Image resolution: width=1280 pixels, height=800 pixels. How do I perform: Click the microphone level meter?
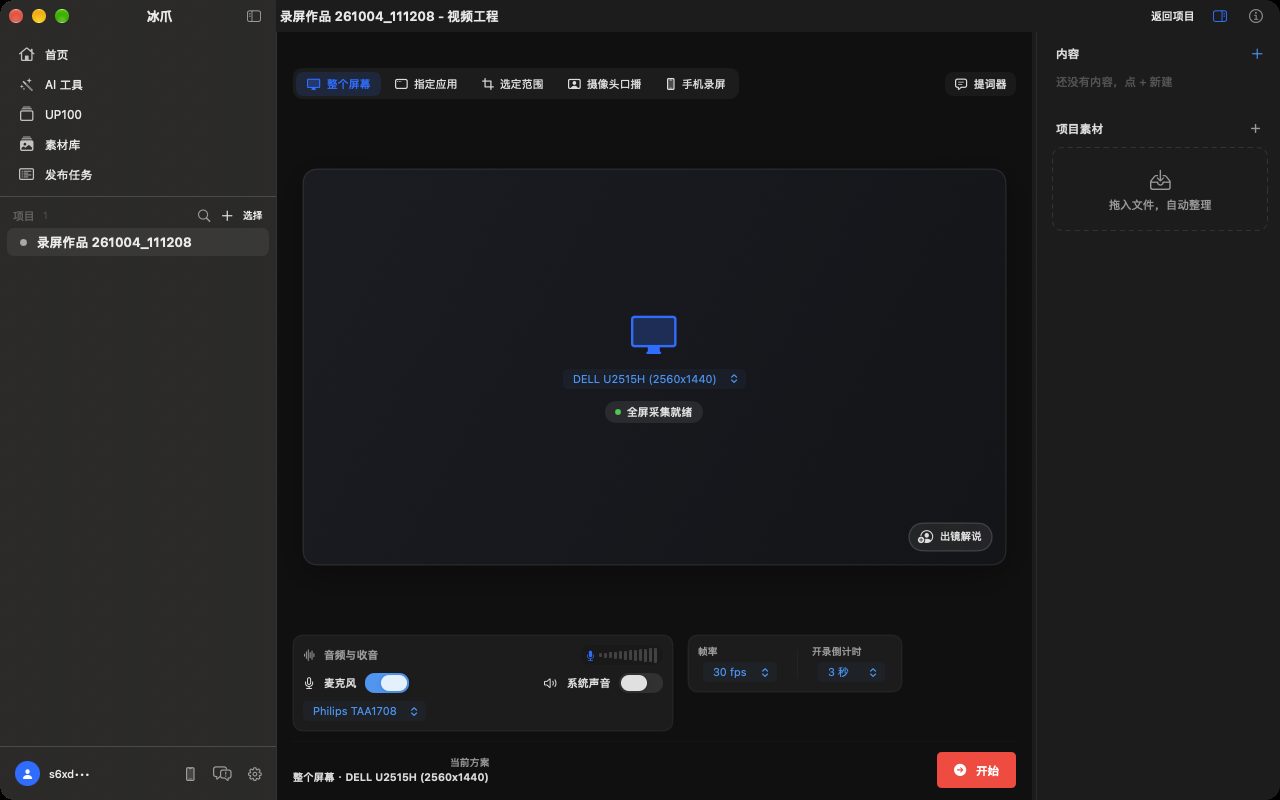[622, 655]
